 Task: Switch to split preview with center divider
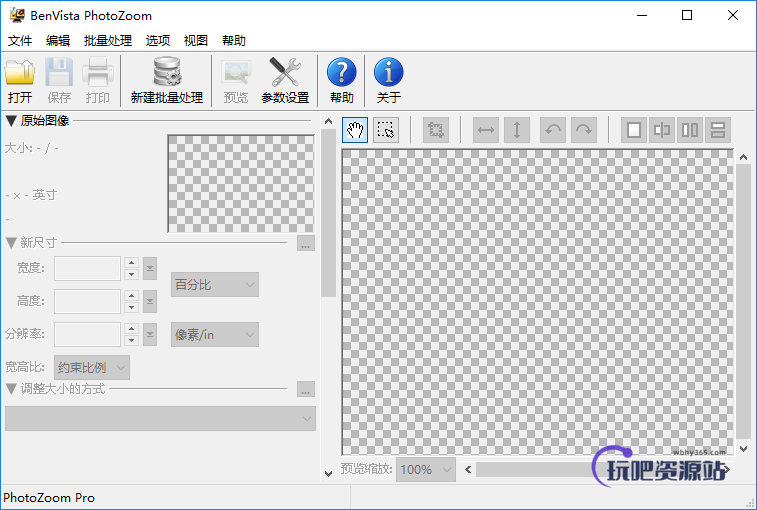(x=662, y=130)
